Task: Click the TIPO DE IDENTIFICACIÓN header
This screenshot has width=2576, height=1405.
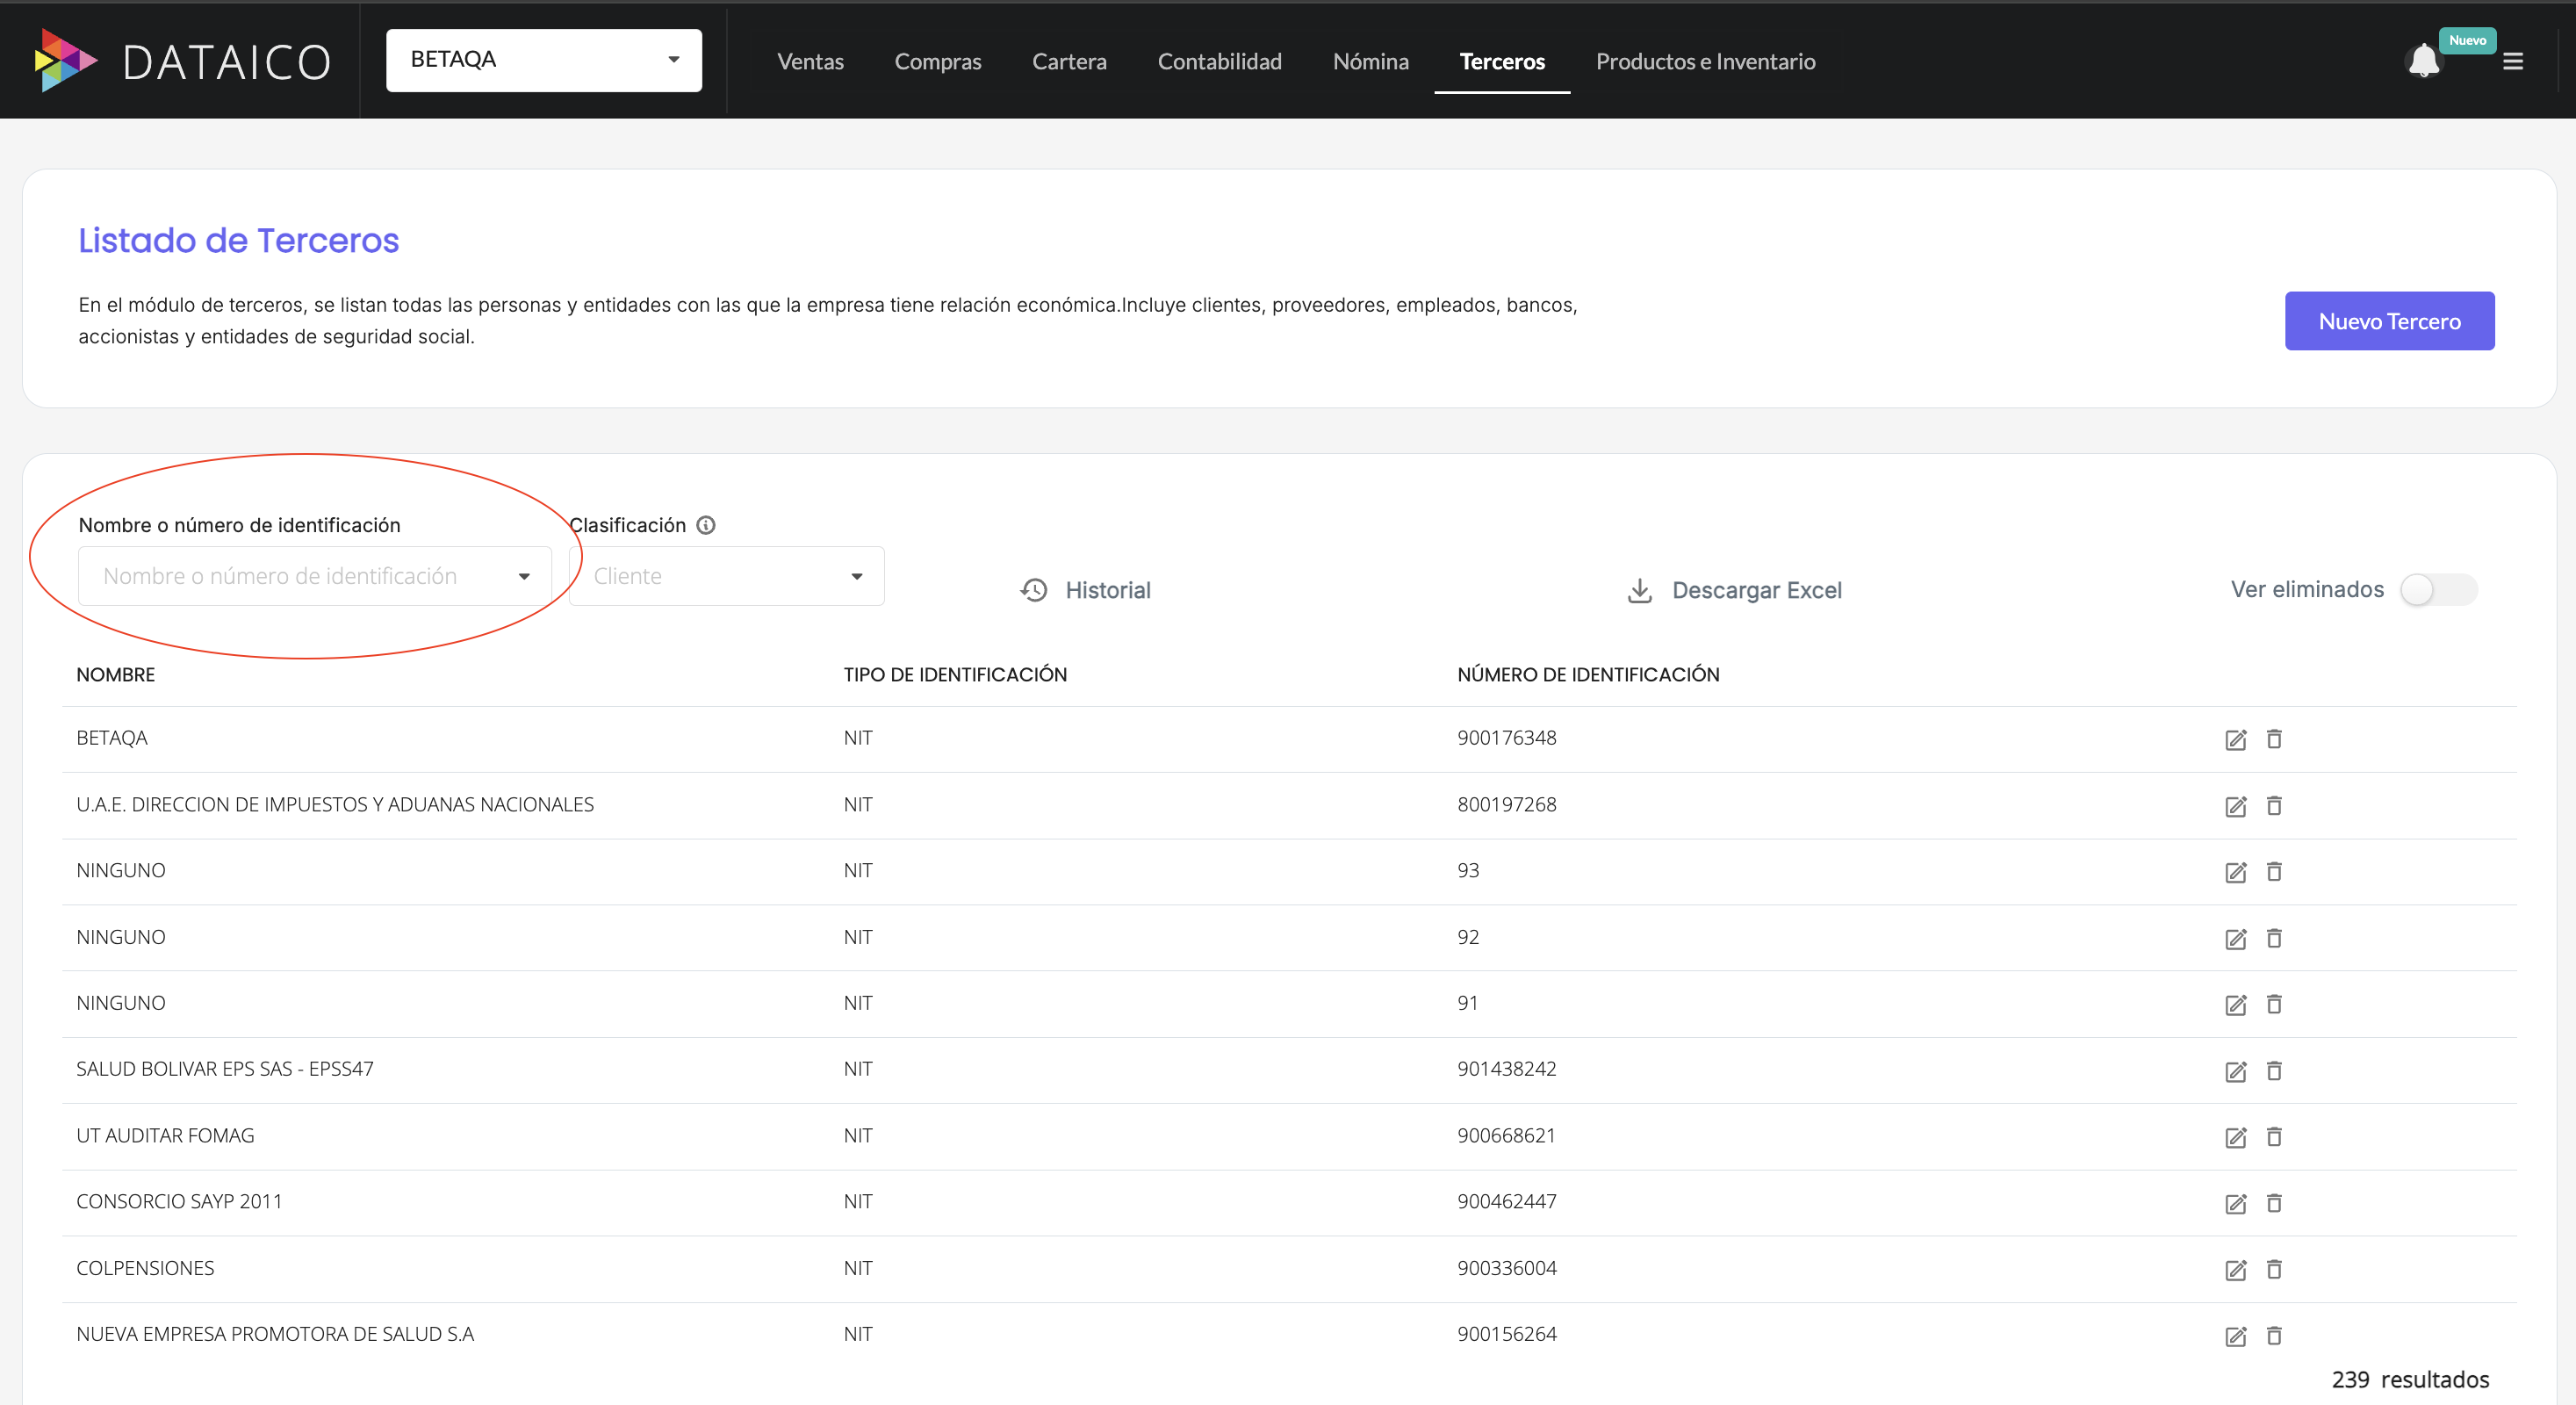Action: tap(955, 675)
